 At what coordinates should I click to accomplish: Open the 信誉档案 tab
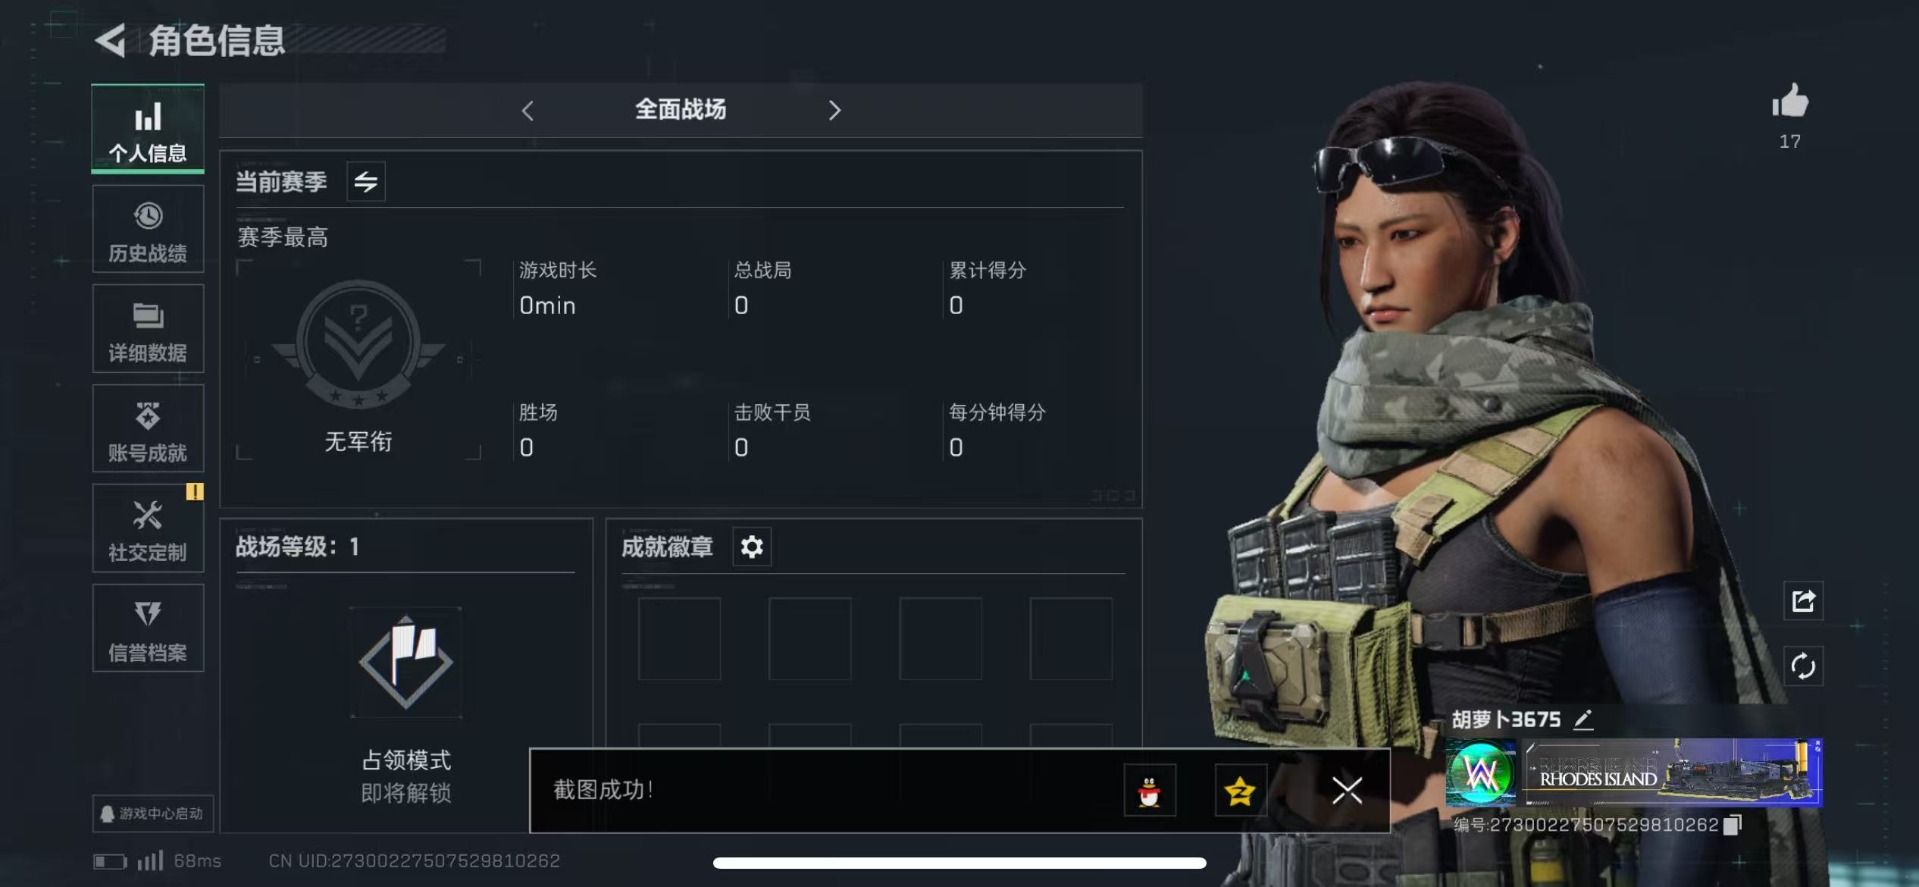[148, 629]
